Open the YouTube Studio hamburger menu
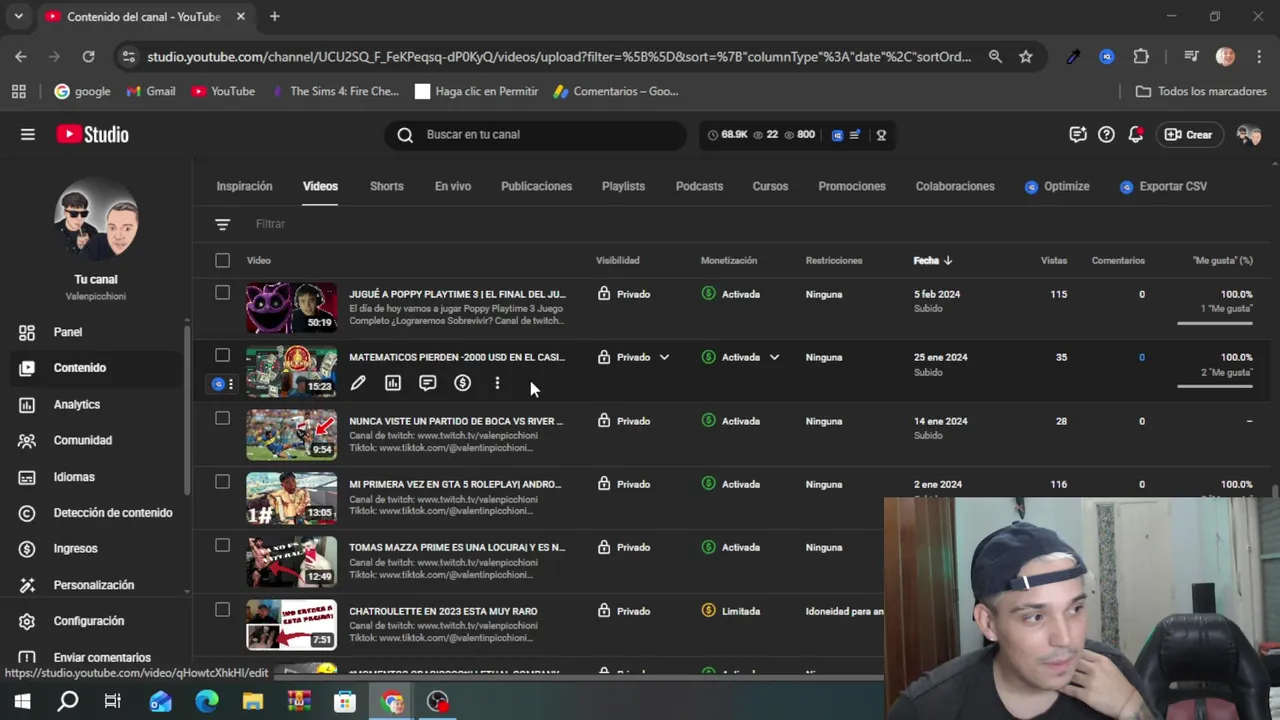This screenshot has height=720, width=1280. [28, 134]
